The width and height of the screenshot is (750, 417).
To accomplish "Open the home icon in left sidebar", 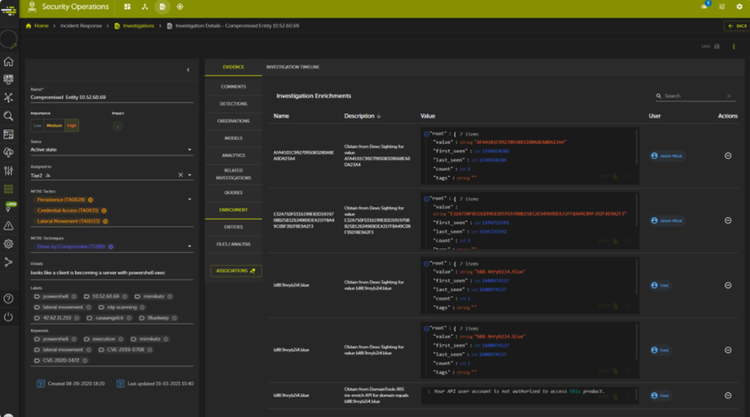I will click(9, 62).
